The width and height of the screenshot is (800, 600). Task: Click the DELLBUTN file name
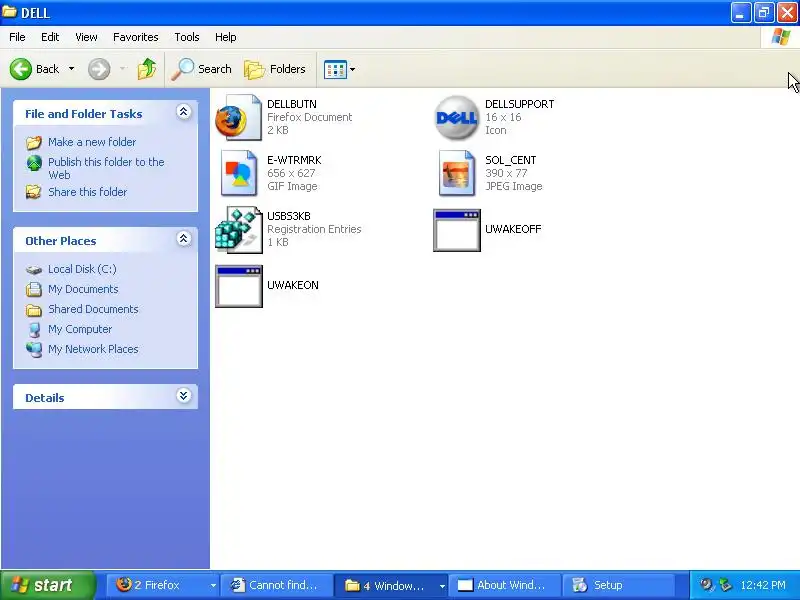292,104
